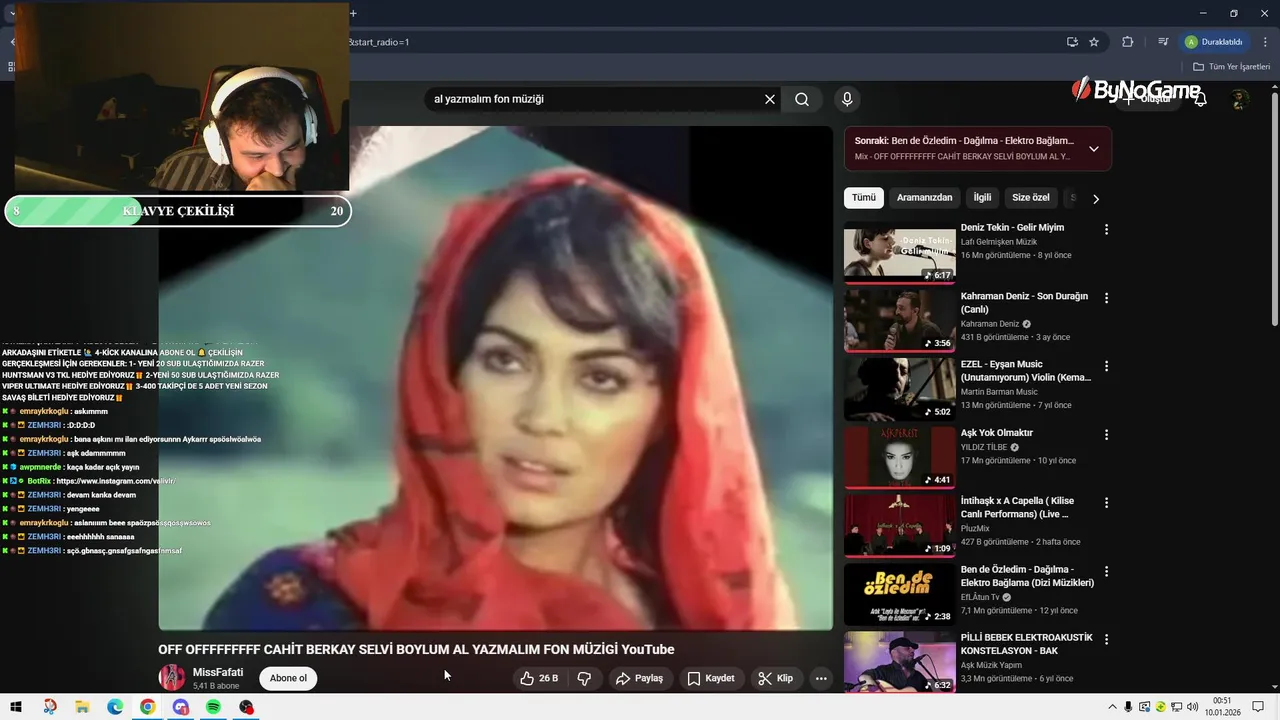Screen dimensions: 1280x720
Task: Click the magnifier search button
Action: click(802, 99)
